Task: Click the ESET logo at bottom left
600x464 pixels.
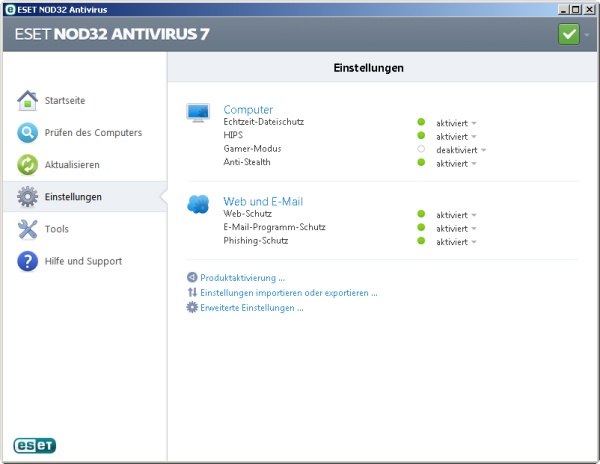Action: pos(35,445)
